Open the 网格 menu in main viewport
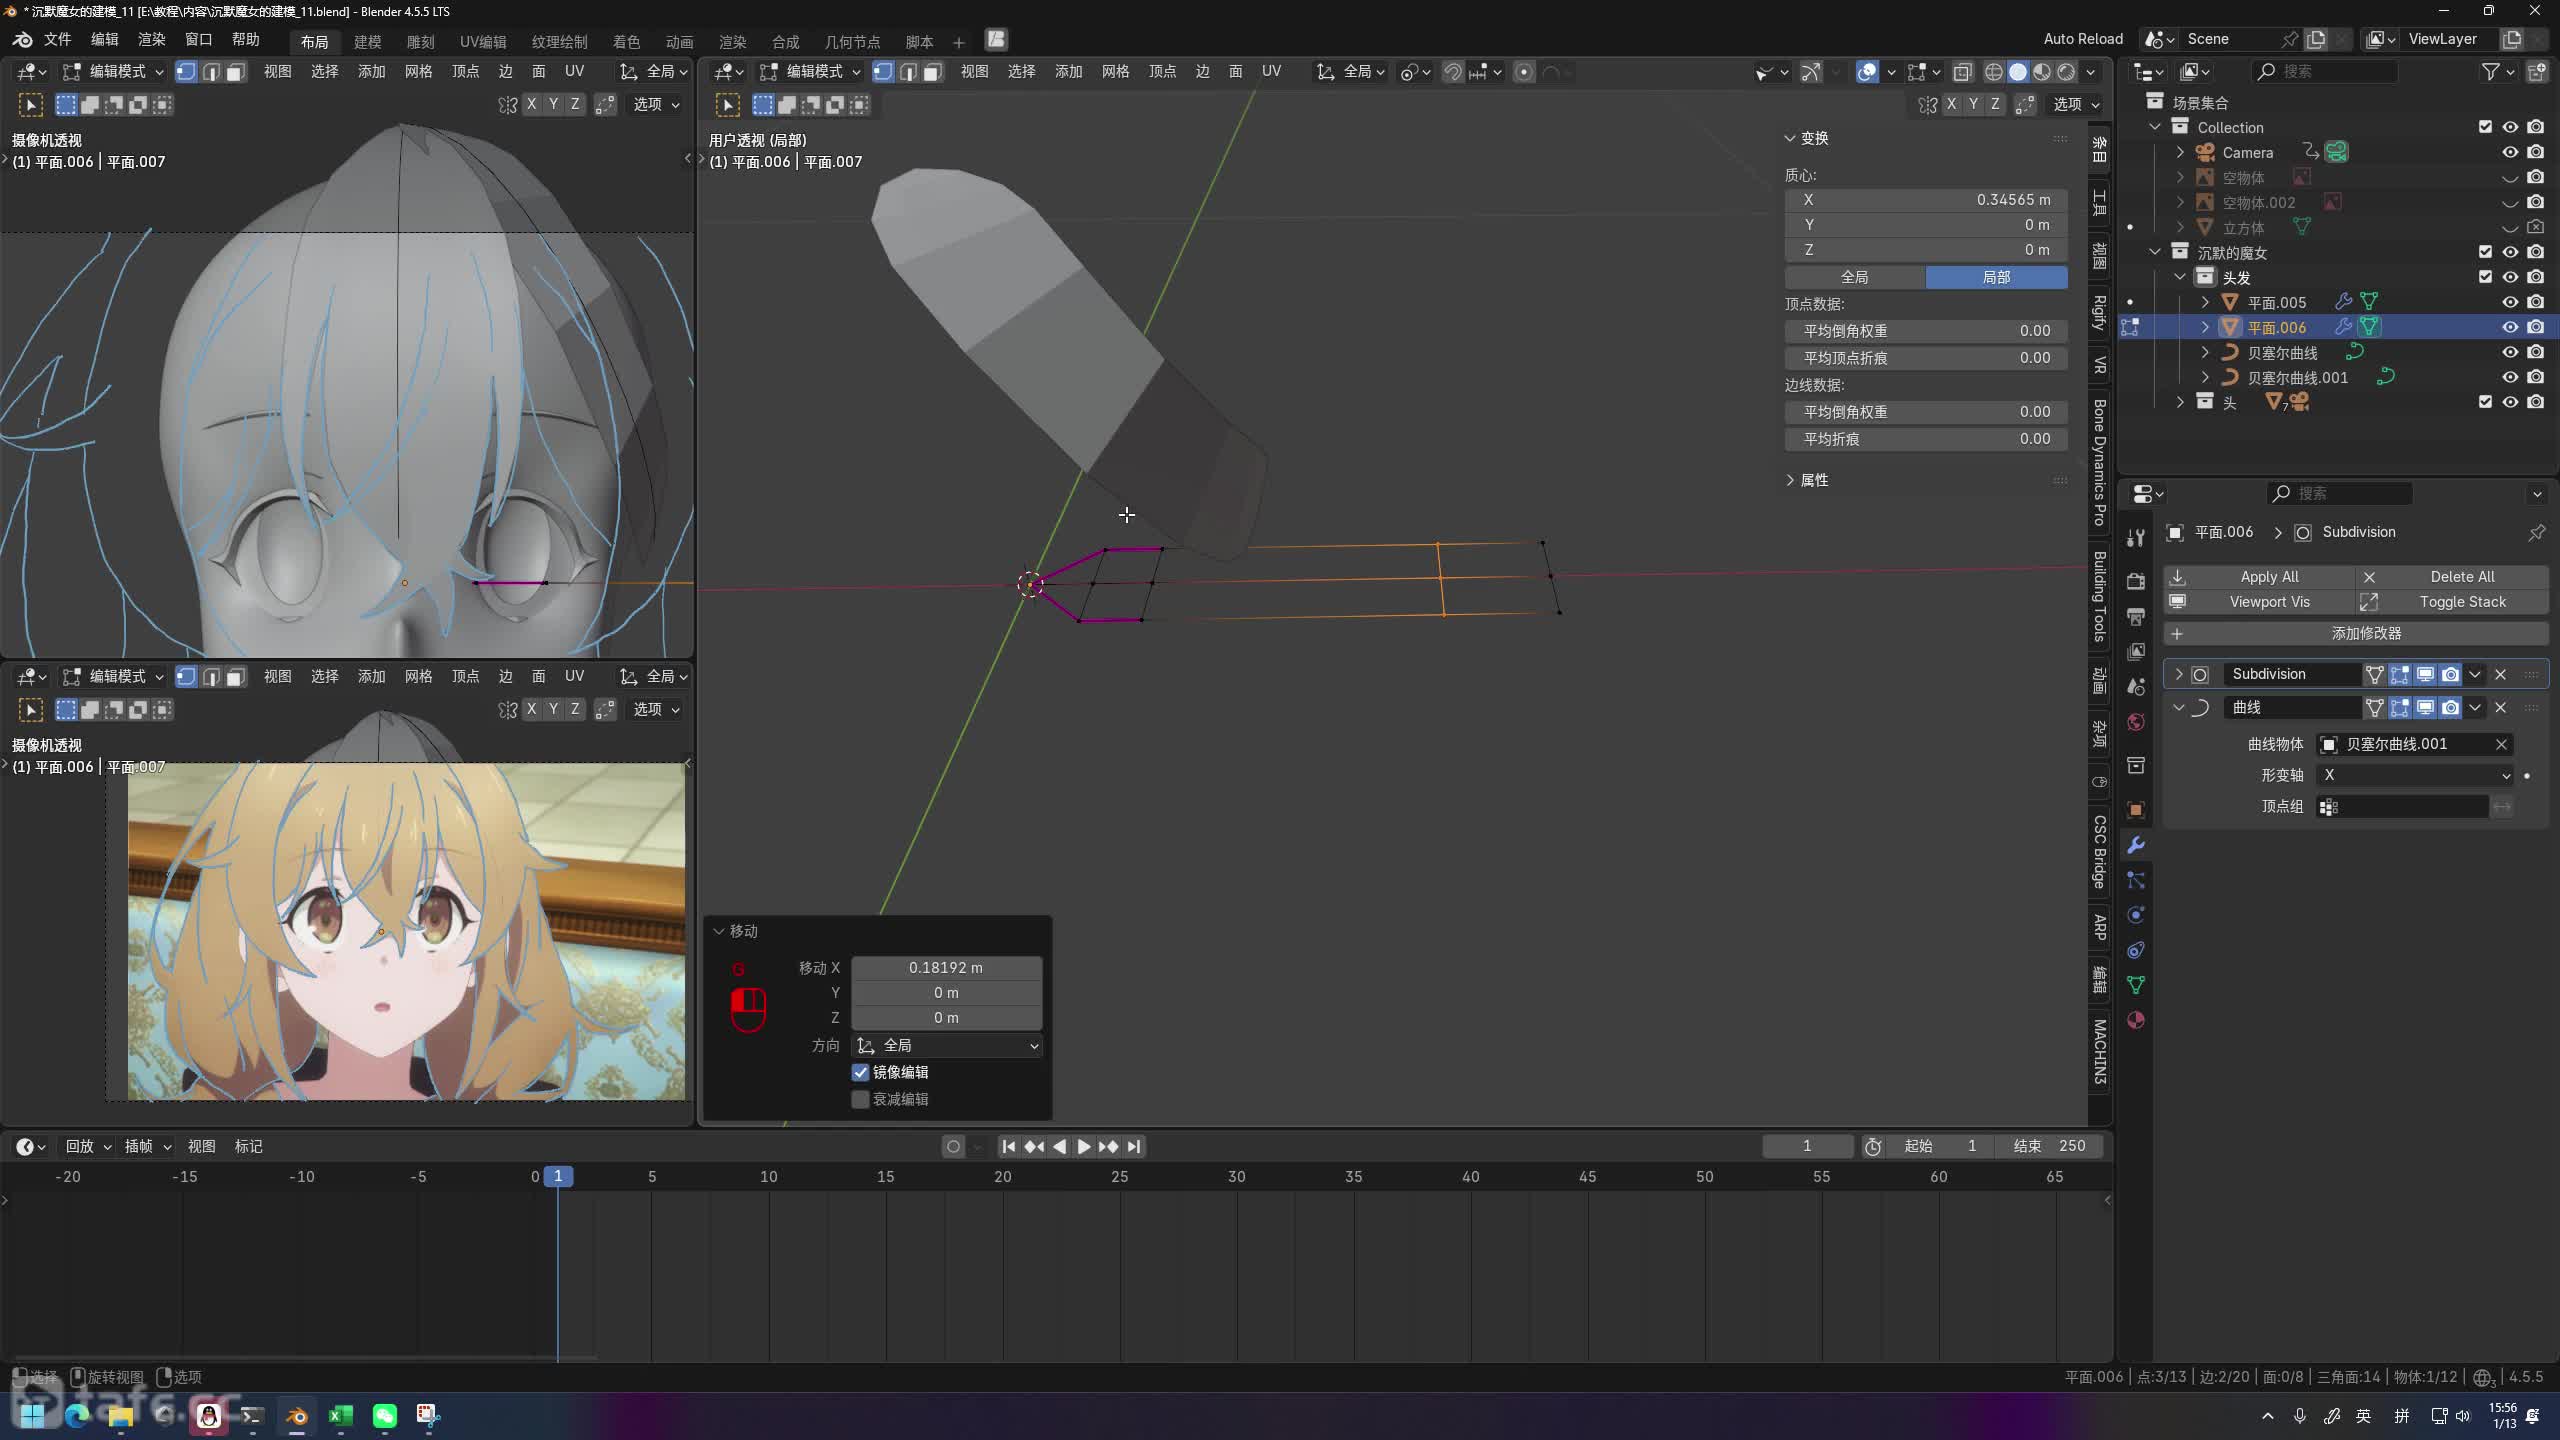 (x=1114, y=72)
